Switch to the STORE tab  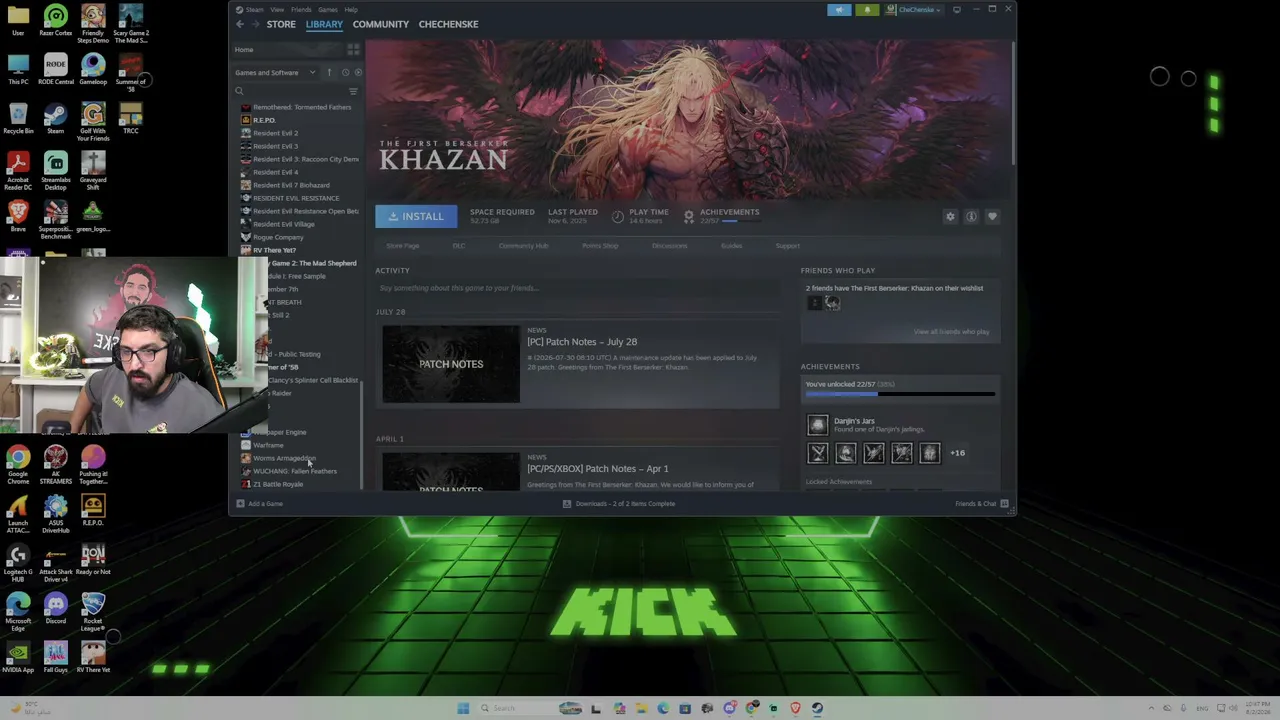pyautogui.click(x=281, y=24)
